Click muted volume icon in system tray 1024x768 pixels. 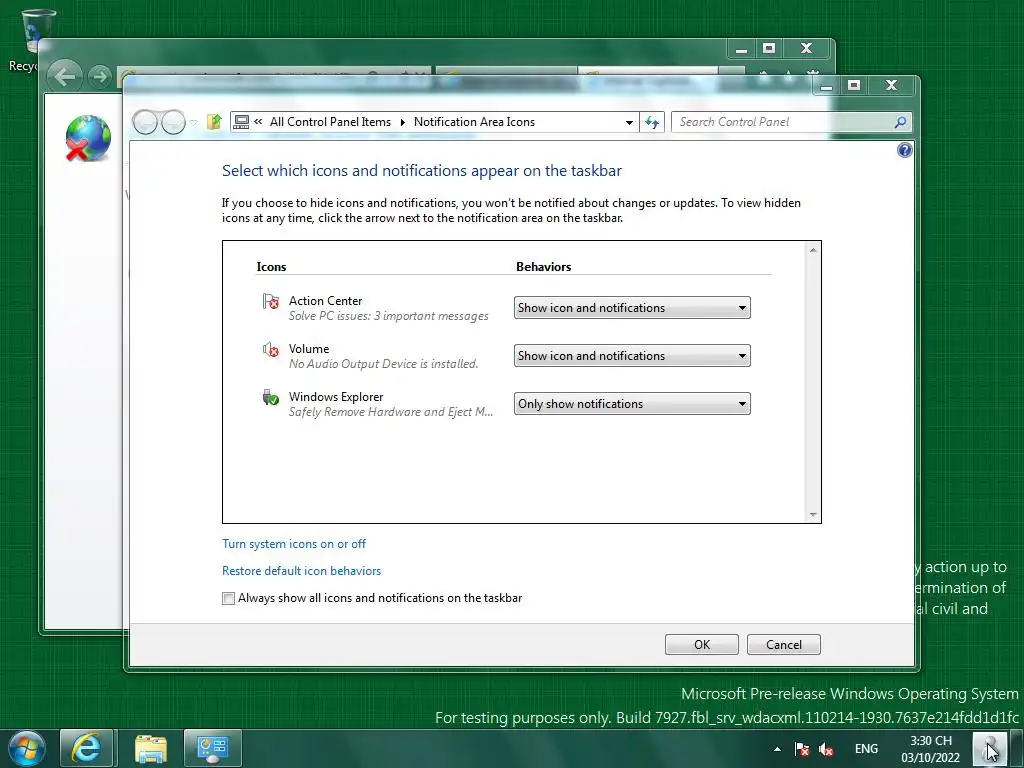pos(826,749)
